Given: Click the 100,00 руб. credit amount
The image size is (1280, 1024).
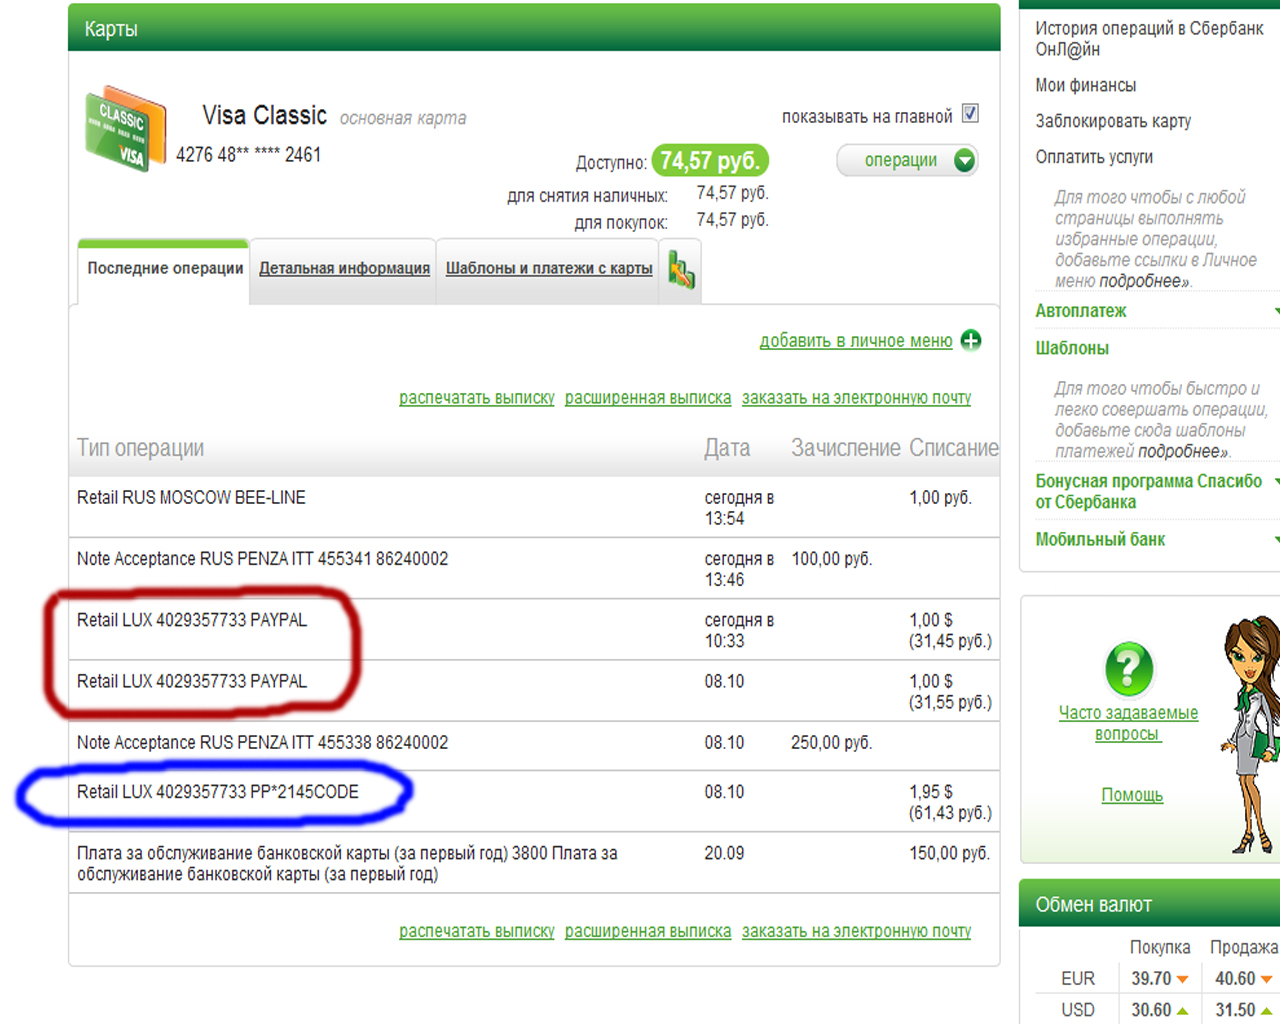Looking at the screenshot, I should [x=832, y=559].
